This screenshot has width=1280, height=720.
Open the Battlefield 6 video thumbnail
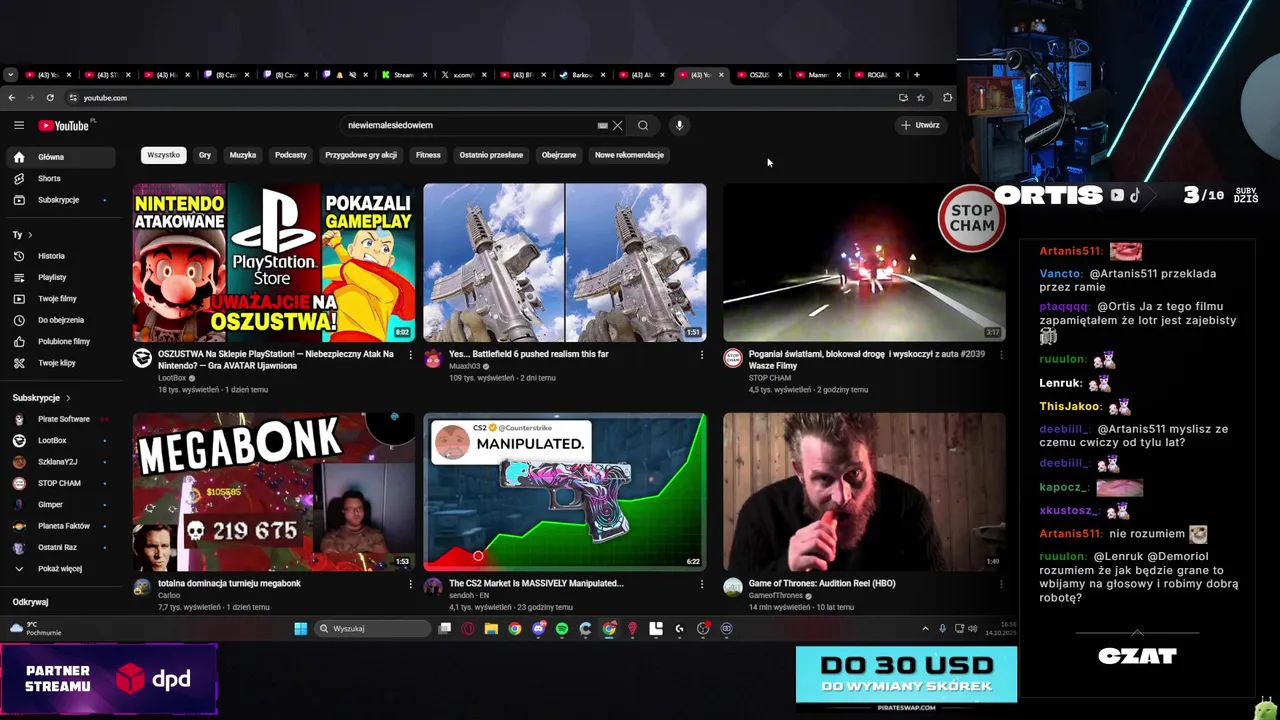(x=564, y=262)
